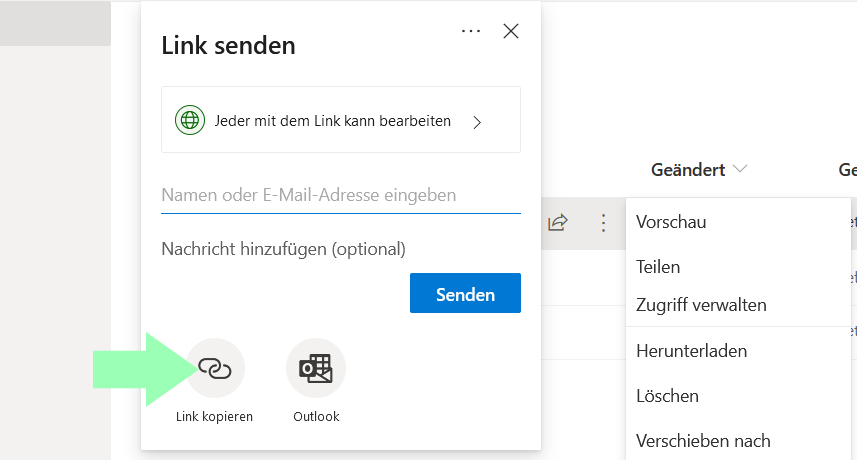Close the Link senden dialog

coord(510,31)
